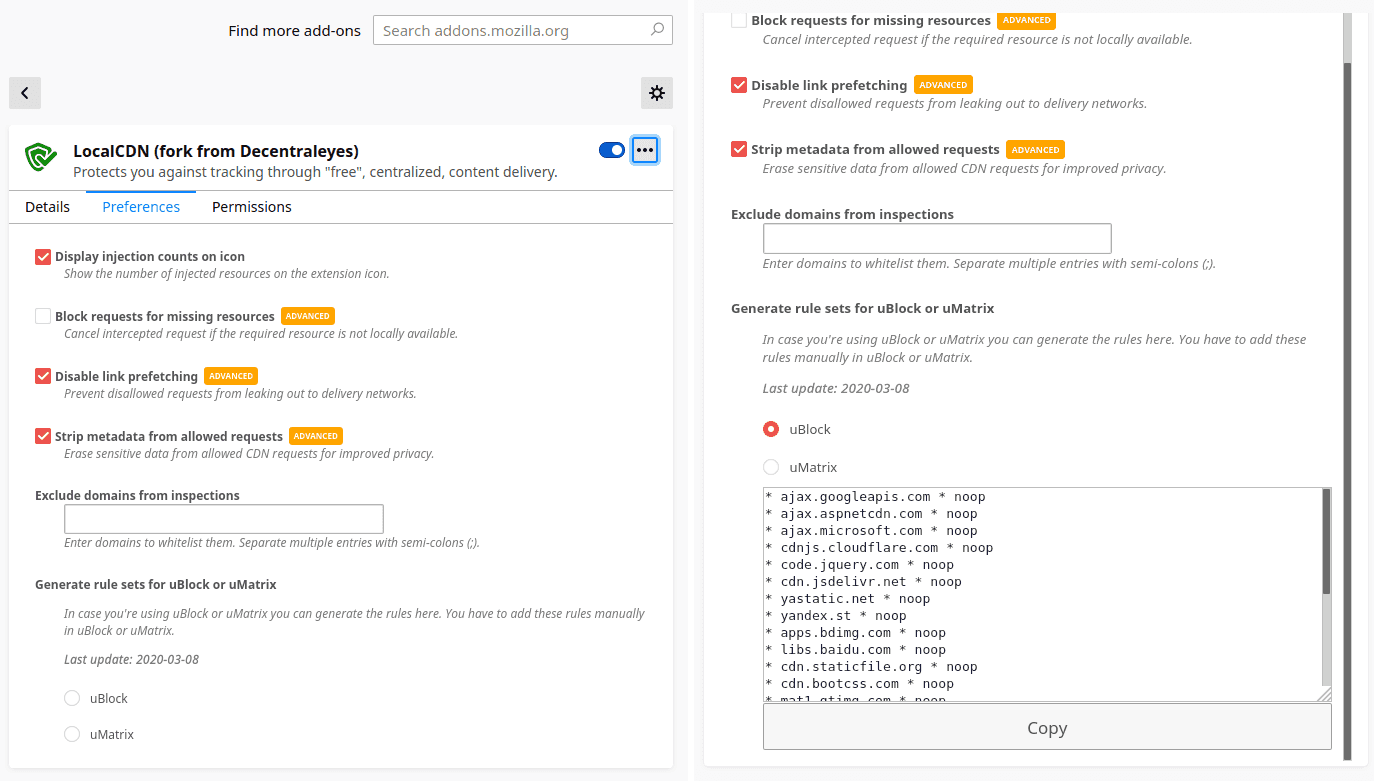Click ADVANCED badge beside left Disable link prefetching
The width and height of the screenshot is (1386, 781).
pos(231,376)
